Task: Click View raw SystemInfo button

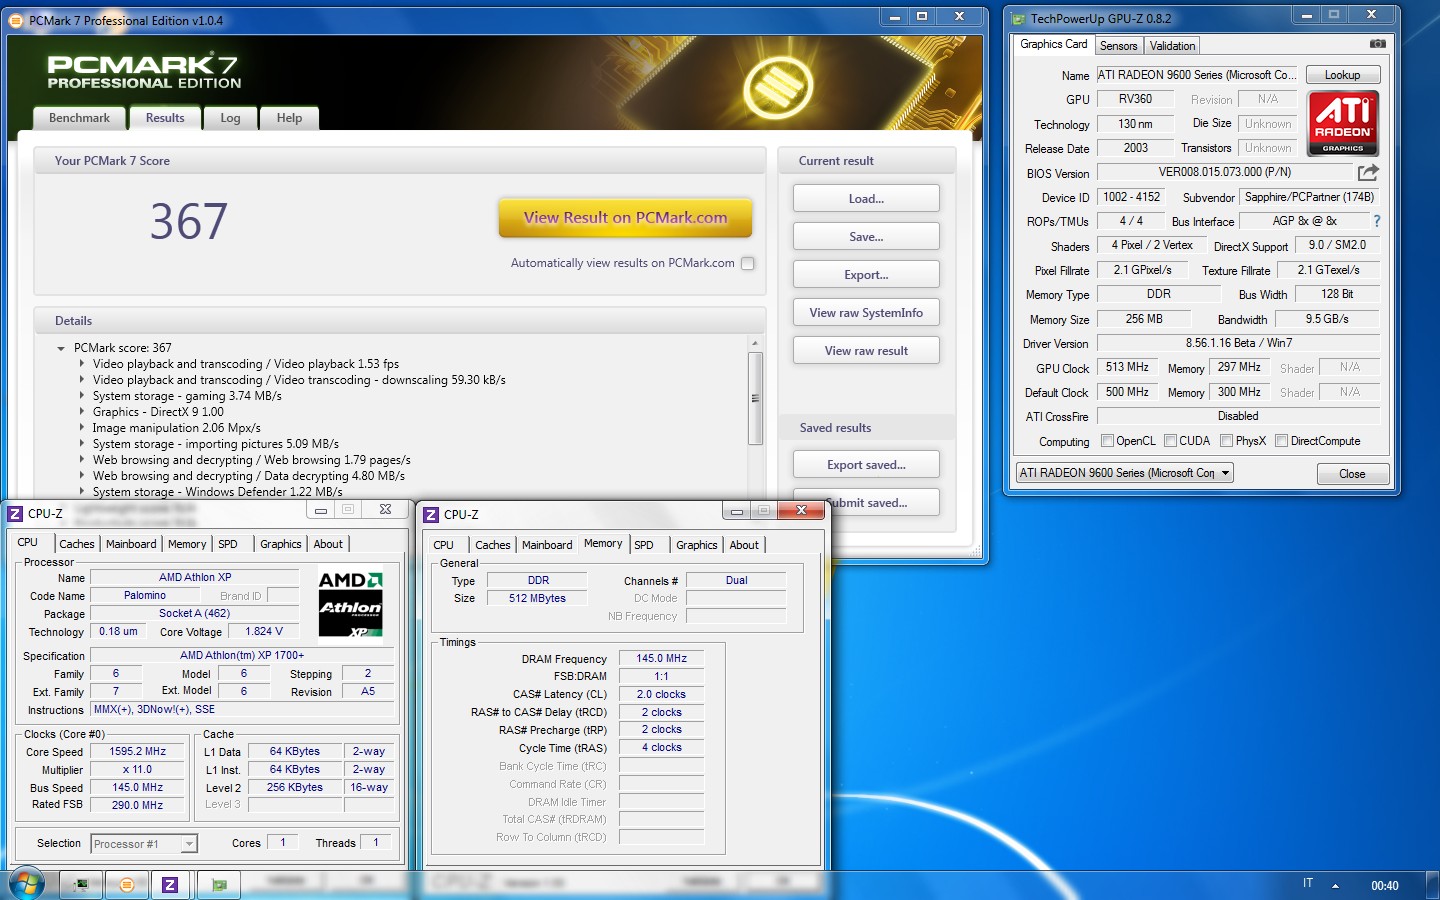Action: (x=866, y=312)
